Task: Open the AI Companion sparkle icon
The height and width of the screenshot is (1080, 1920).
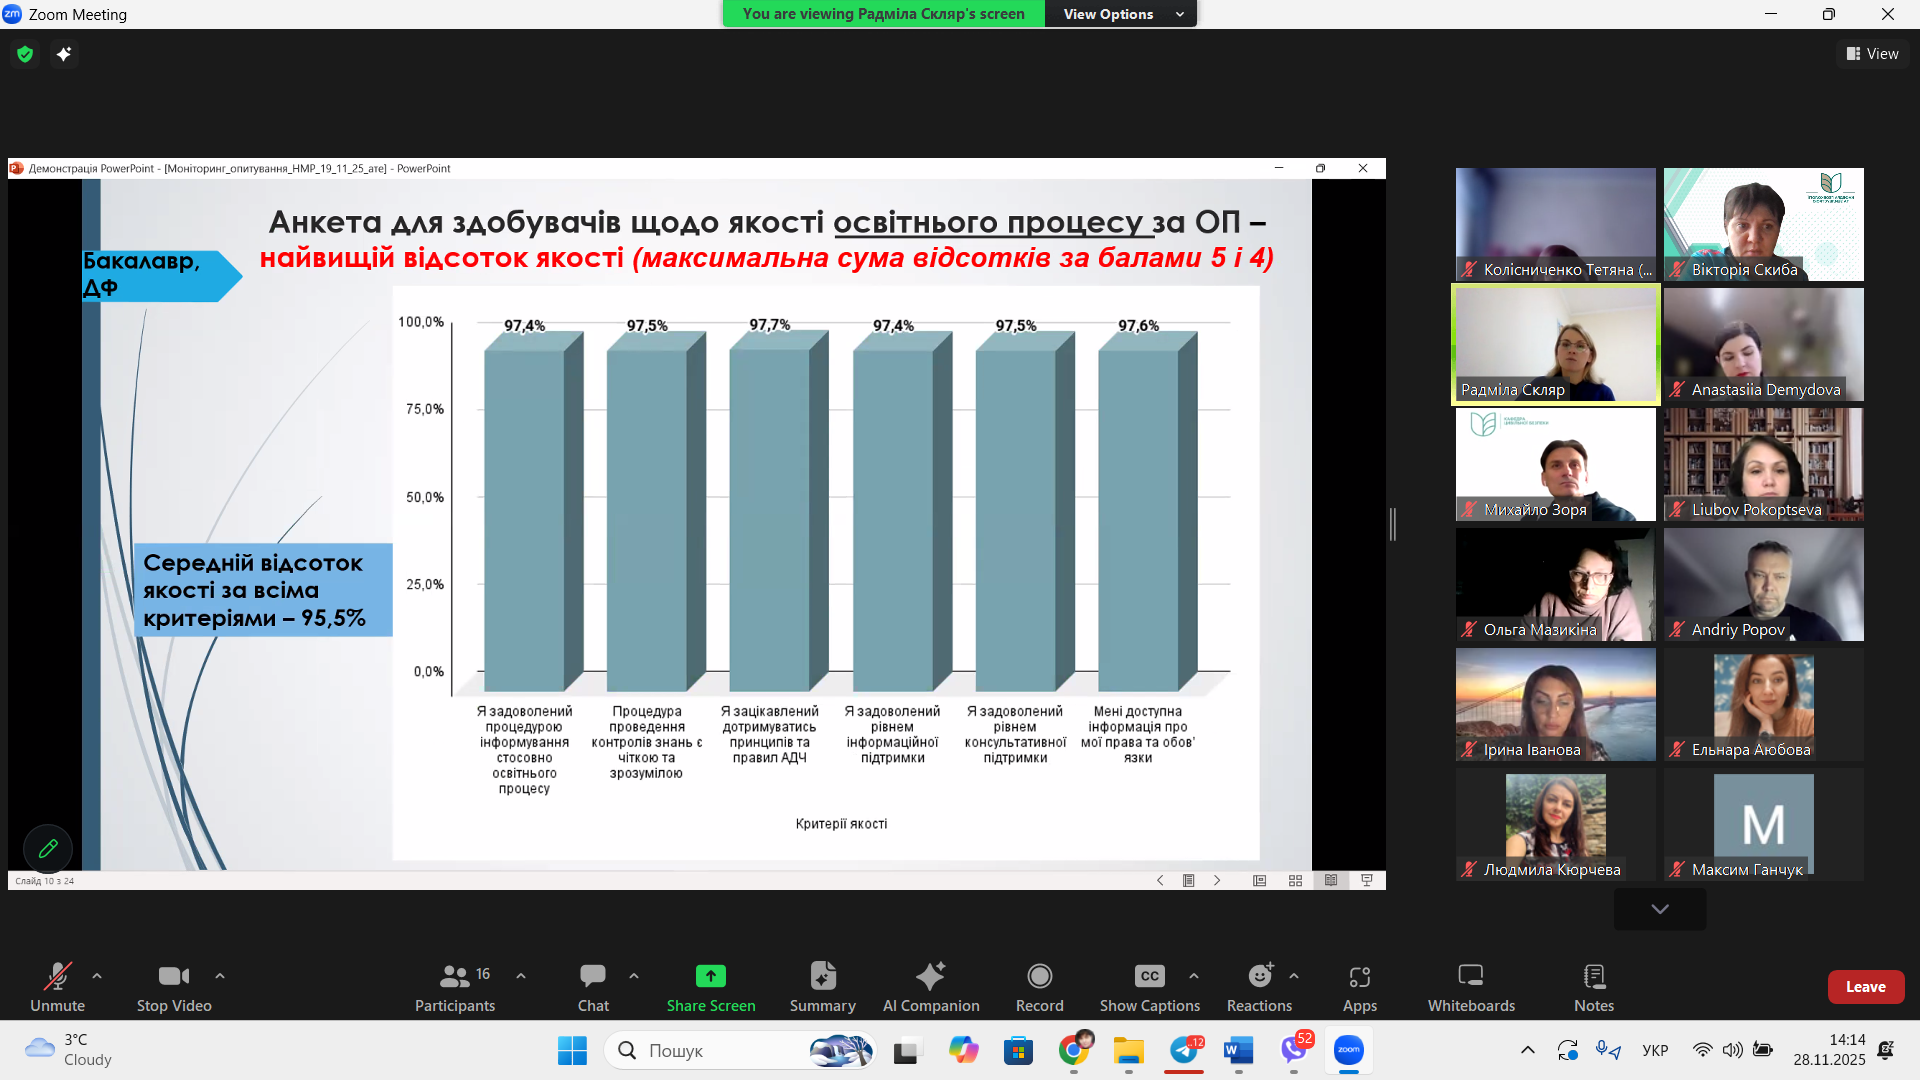Action: tap(930, 976)
